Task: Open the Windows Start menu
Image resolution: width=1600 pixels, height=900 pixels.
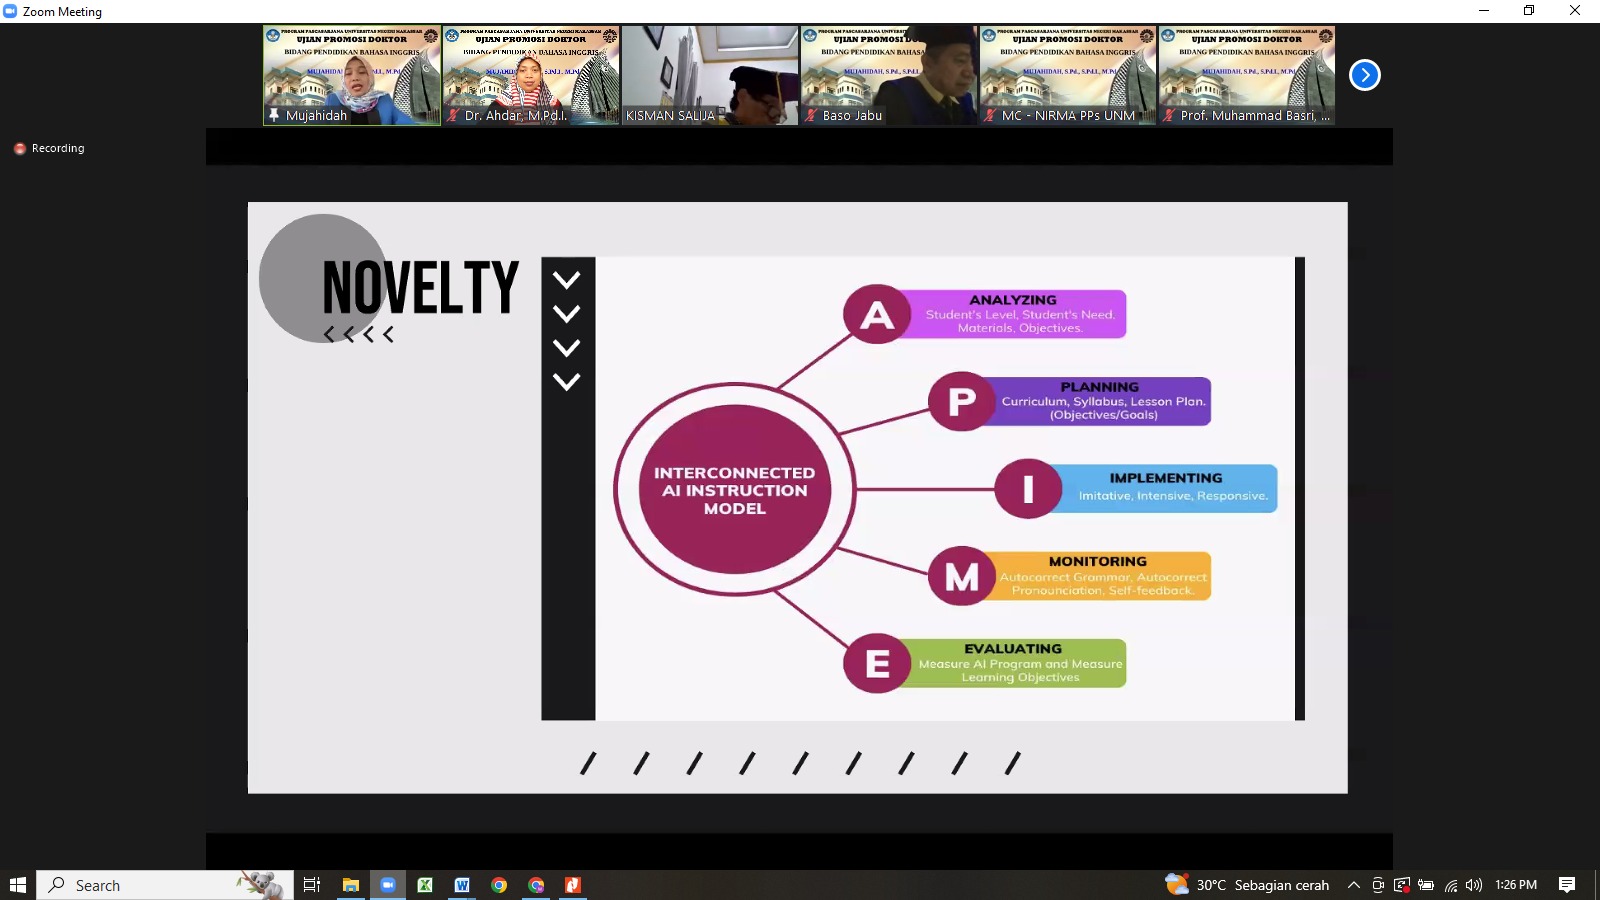Action: [18, 885]
